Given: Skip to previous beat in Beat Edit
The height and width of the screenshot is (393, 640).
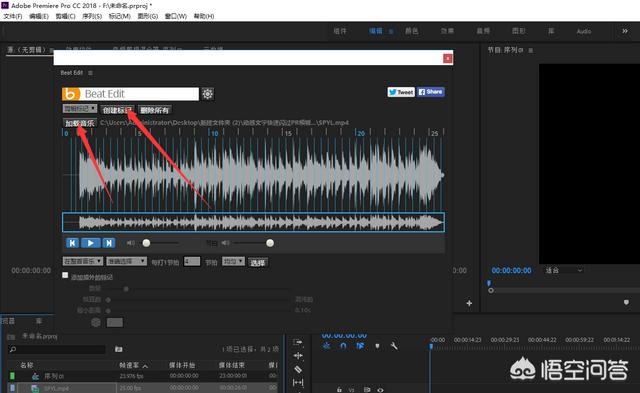Looking at the screenshot, I should (x=72, y=243).
